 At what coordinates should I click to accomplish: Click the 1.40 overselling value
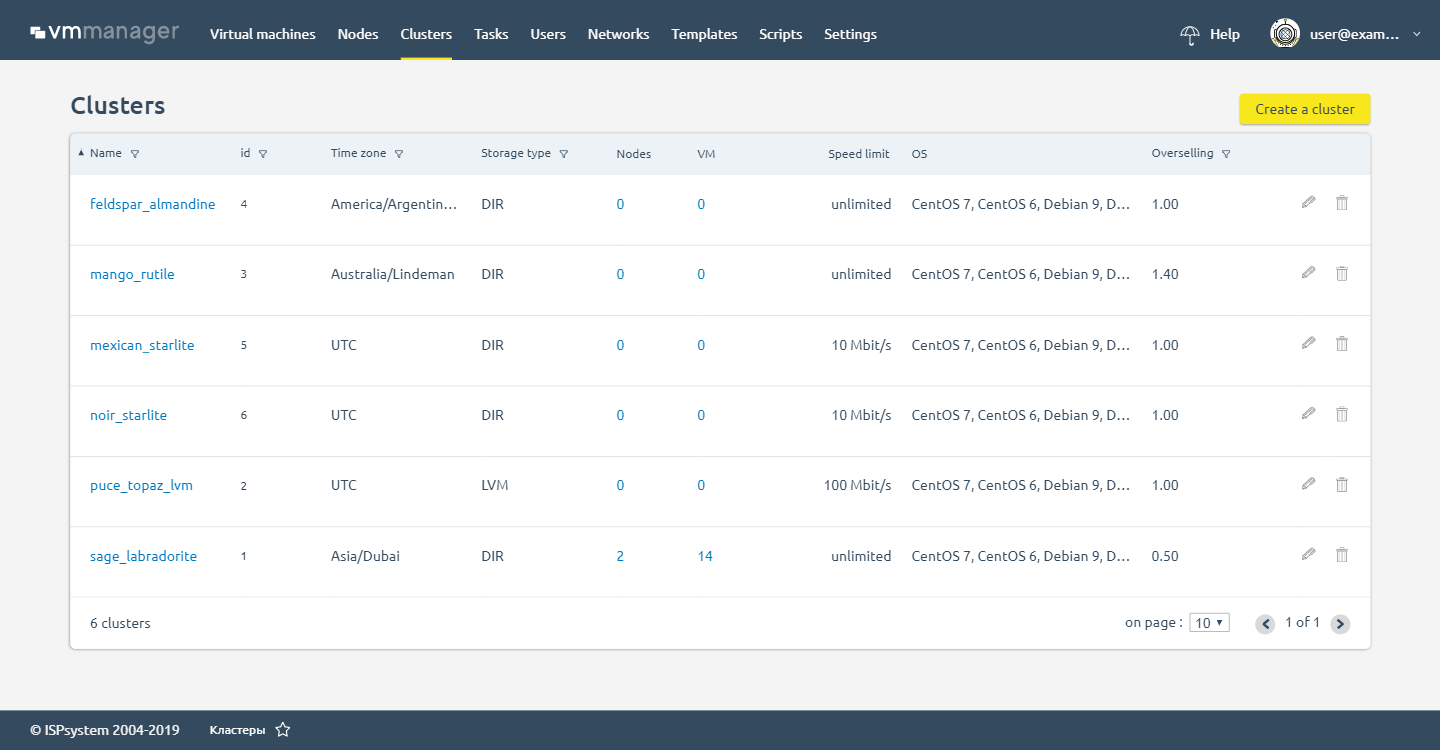(x=1165, y=274)
